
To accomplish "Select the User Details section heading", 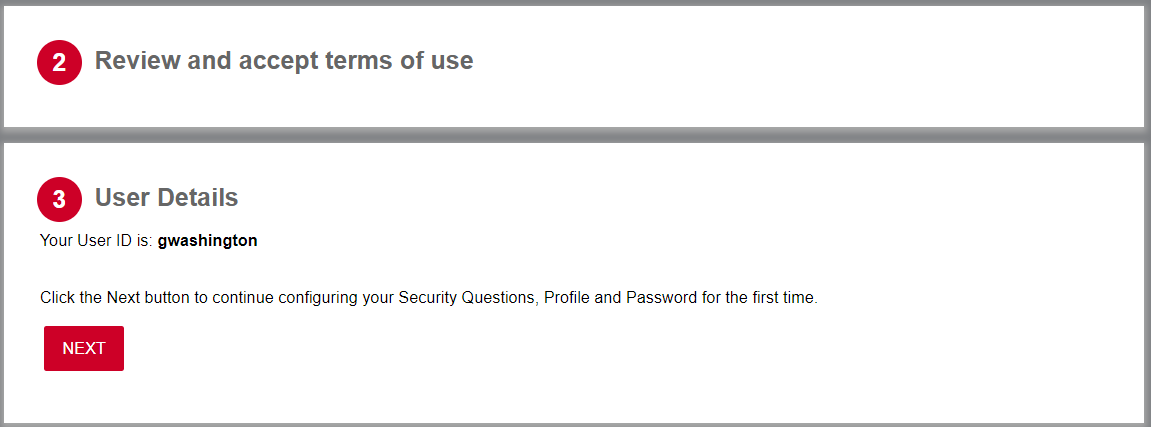I will [x=166, y=198].
